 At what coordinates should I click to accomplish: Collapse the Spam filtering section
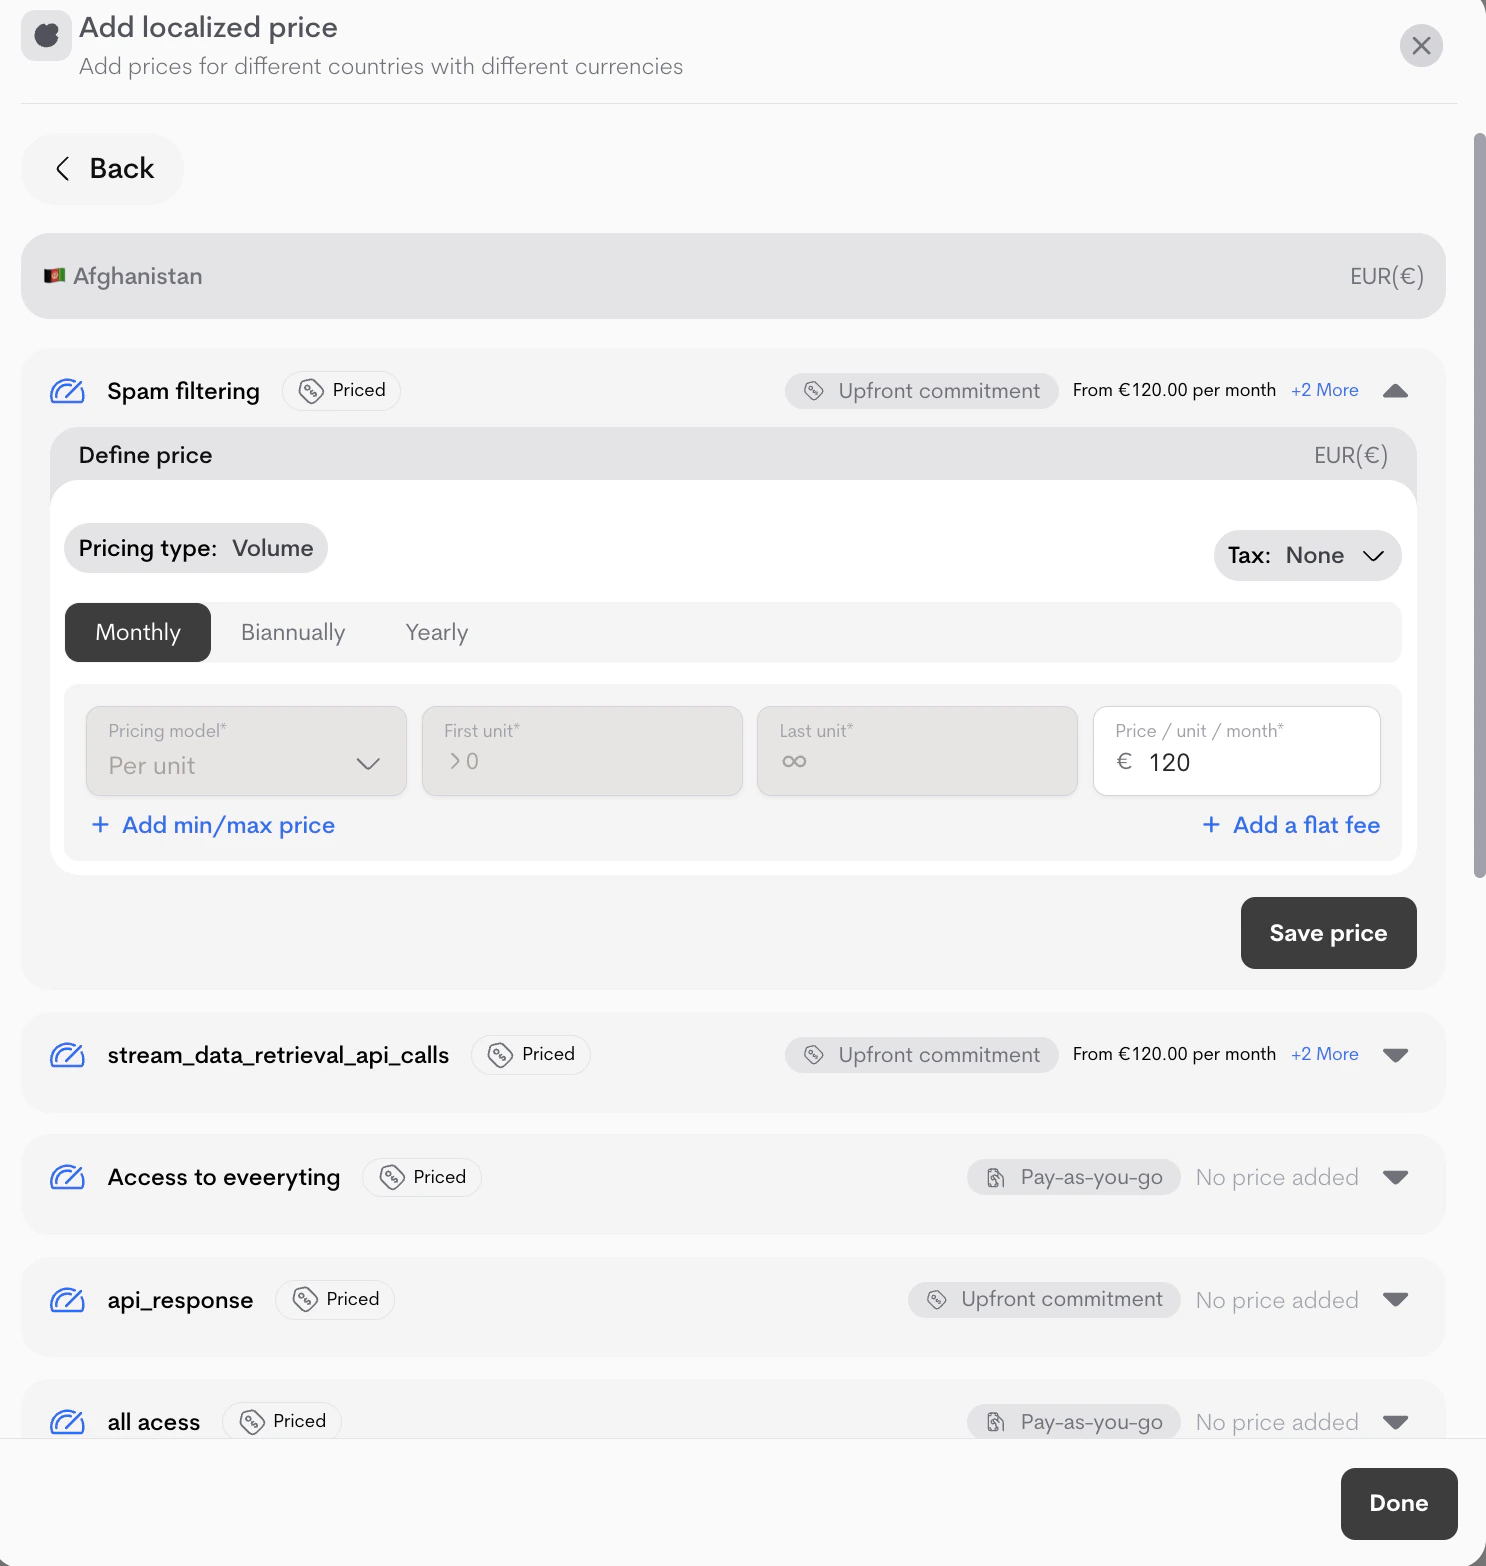pyautogui.click(x=1395, y=391)
